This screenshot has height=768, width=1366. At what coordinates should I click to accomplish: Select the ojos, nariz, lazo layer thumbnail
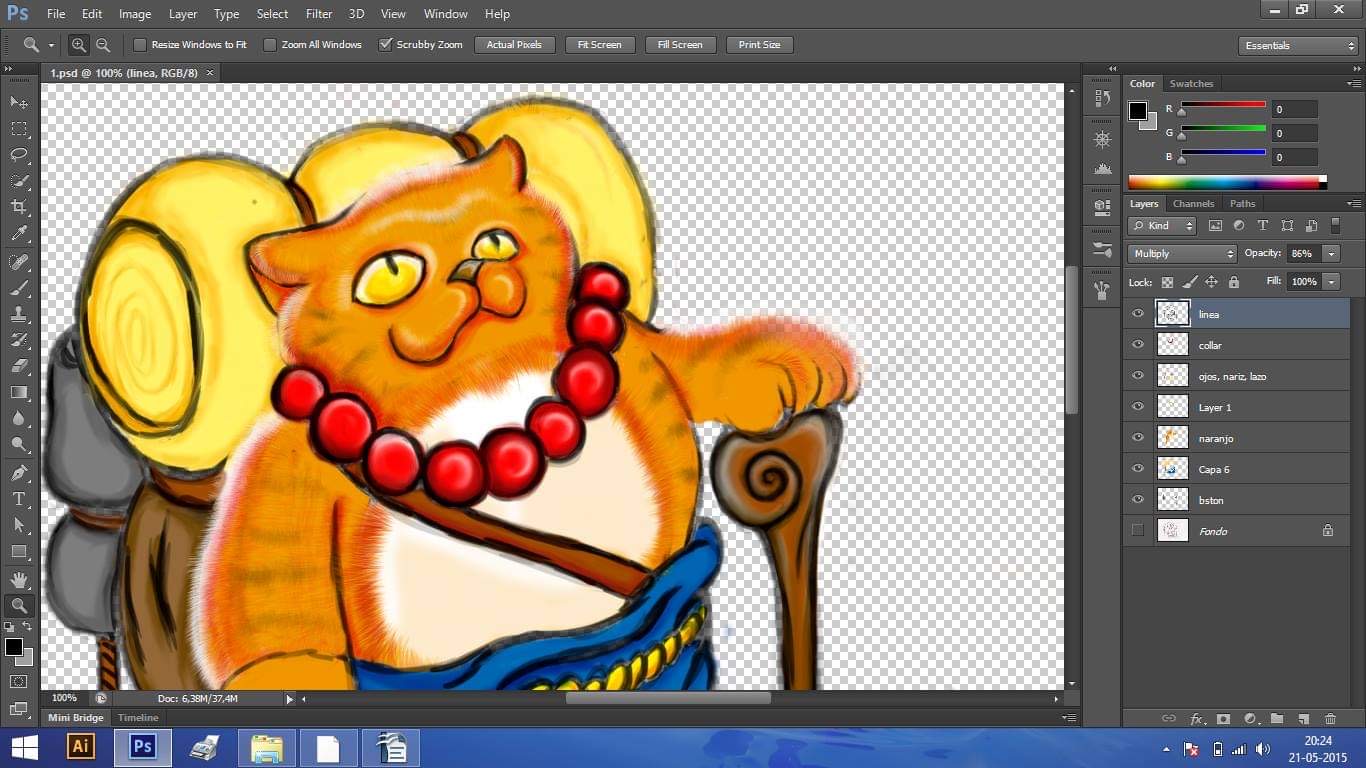pyautogui.click(x=1173, y=376)
